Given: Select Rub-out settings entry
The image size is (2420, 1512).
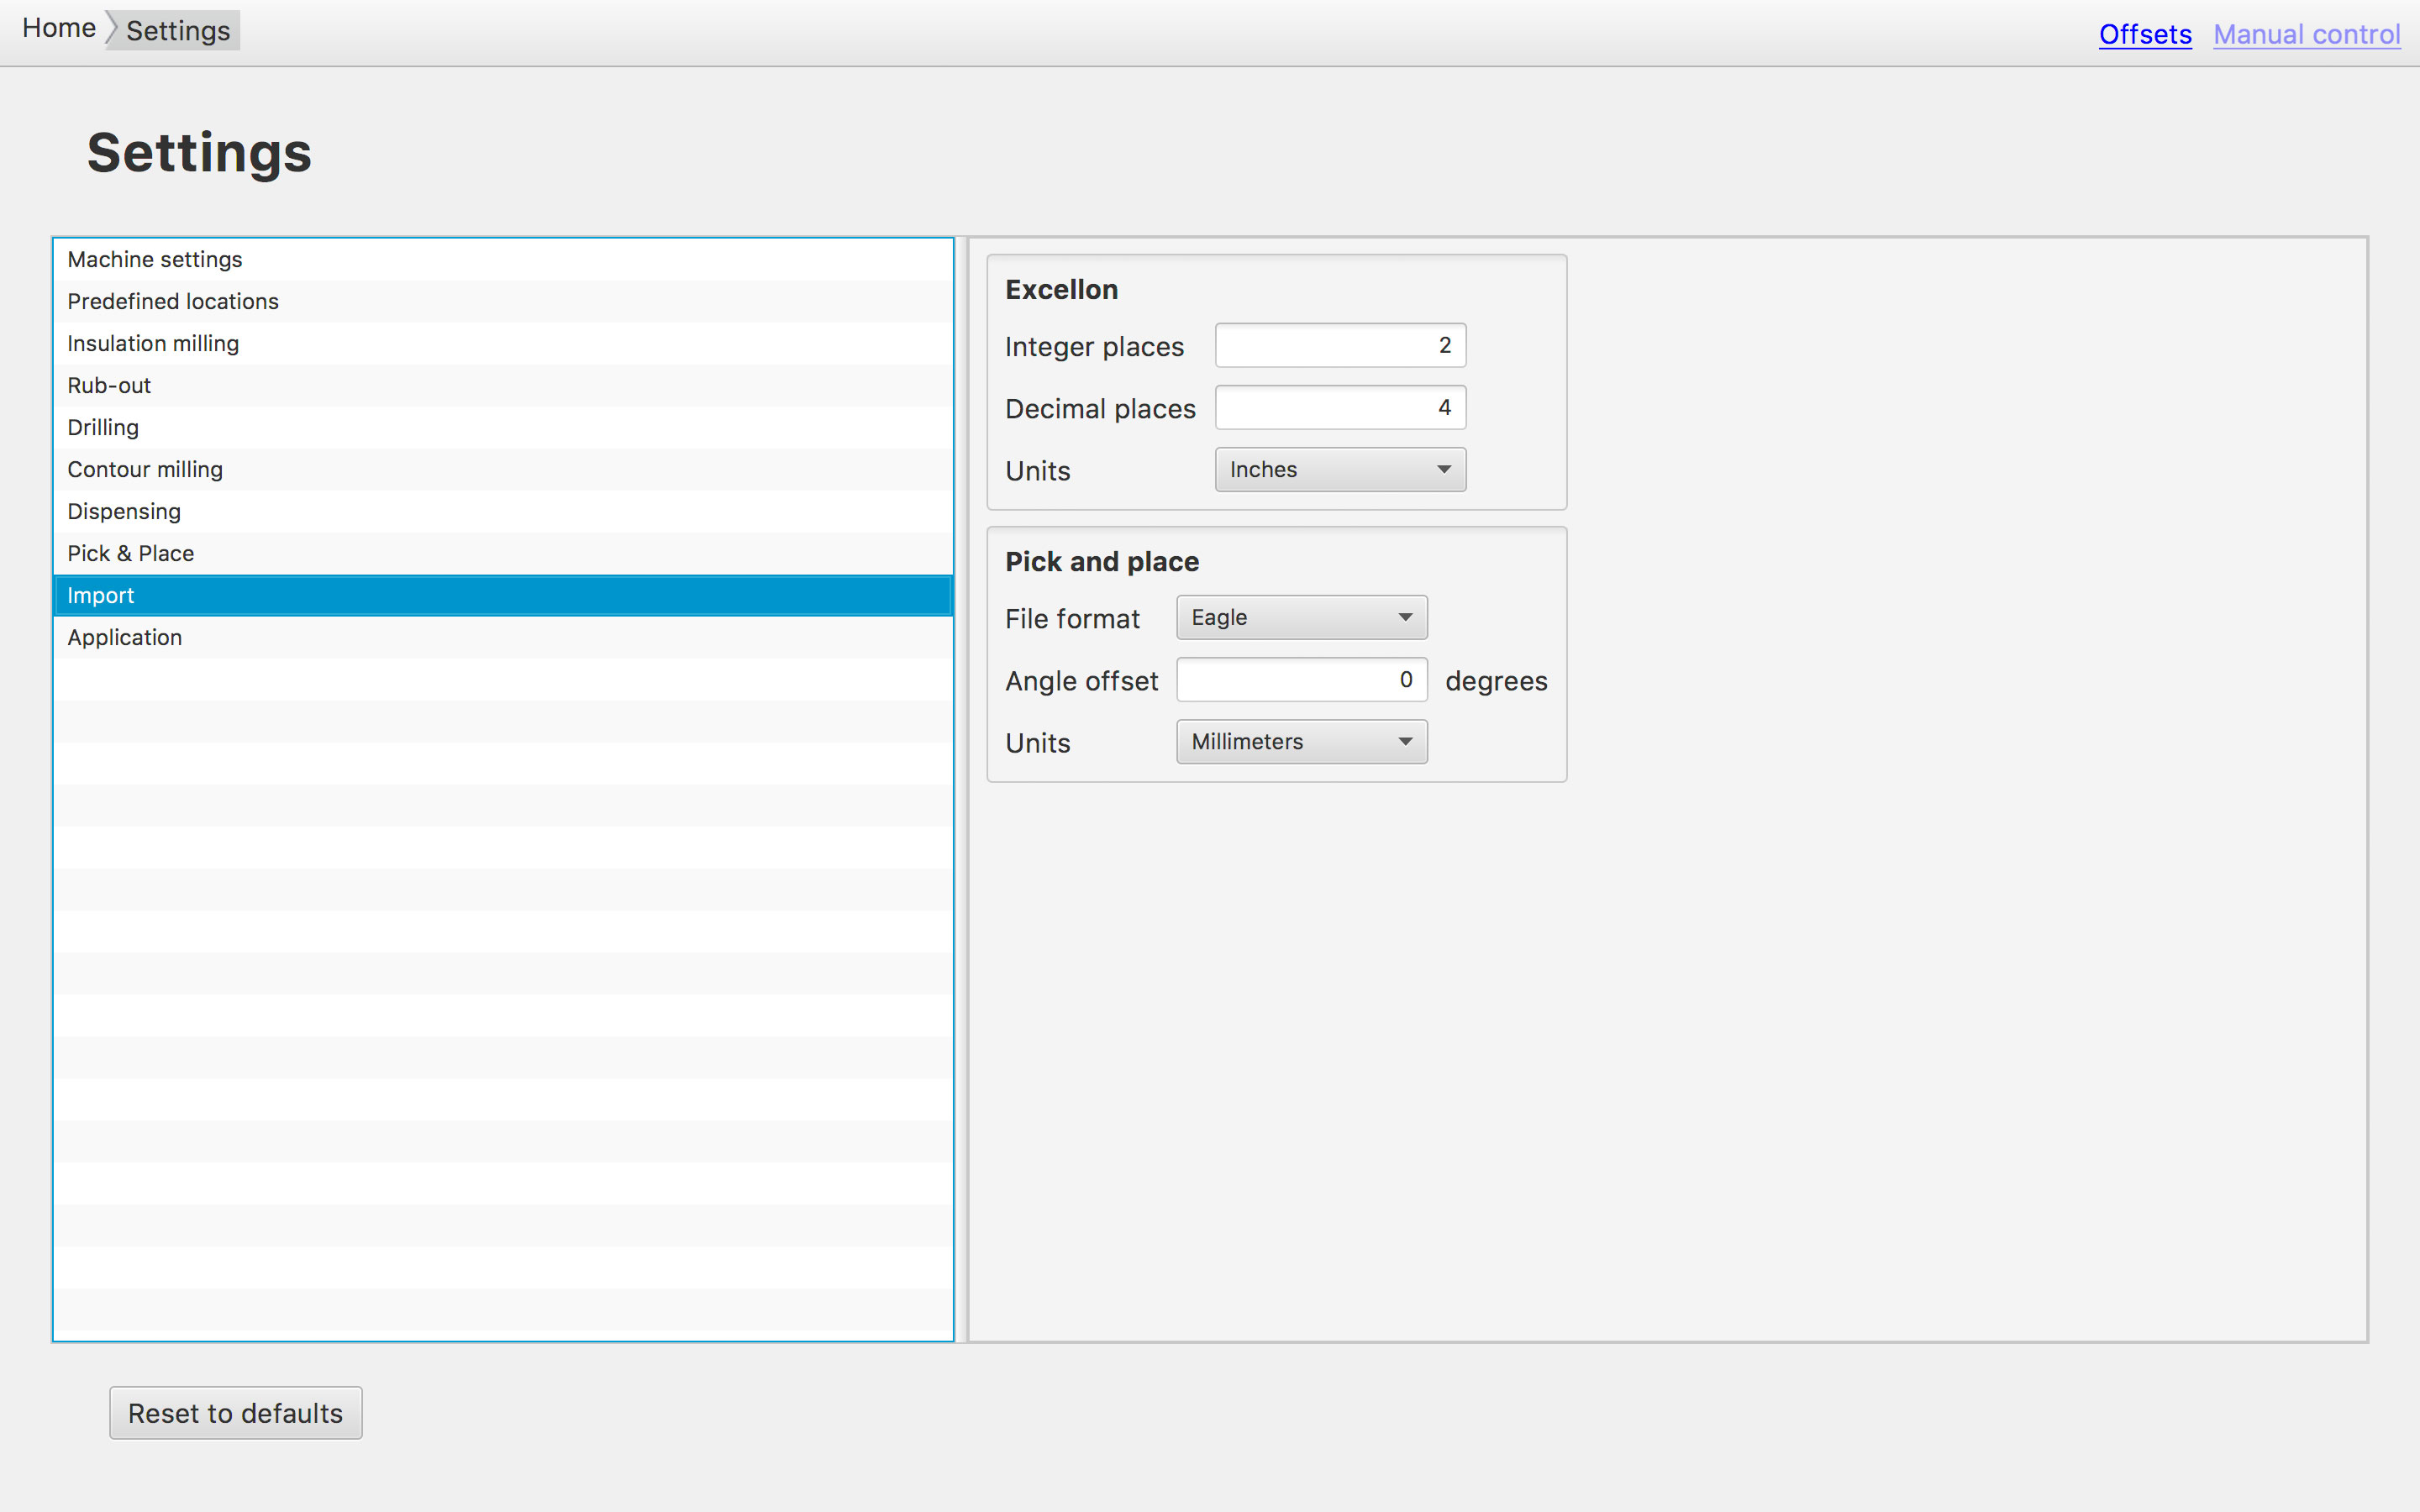Looking at the screenshot, I should pyautogui.click(x=503, y=385).
